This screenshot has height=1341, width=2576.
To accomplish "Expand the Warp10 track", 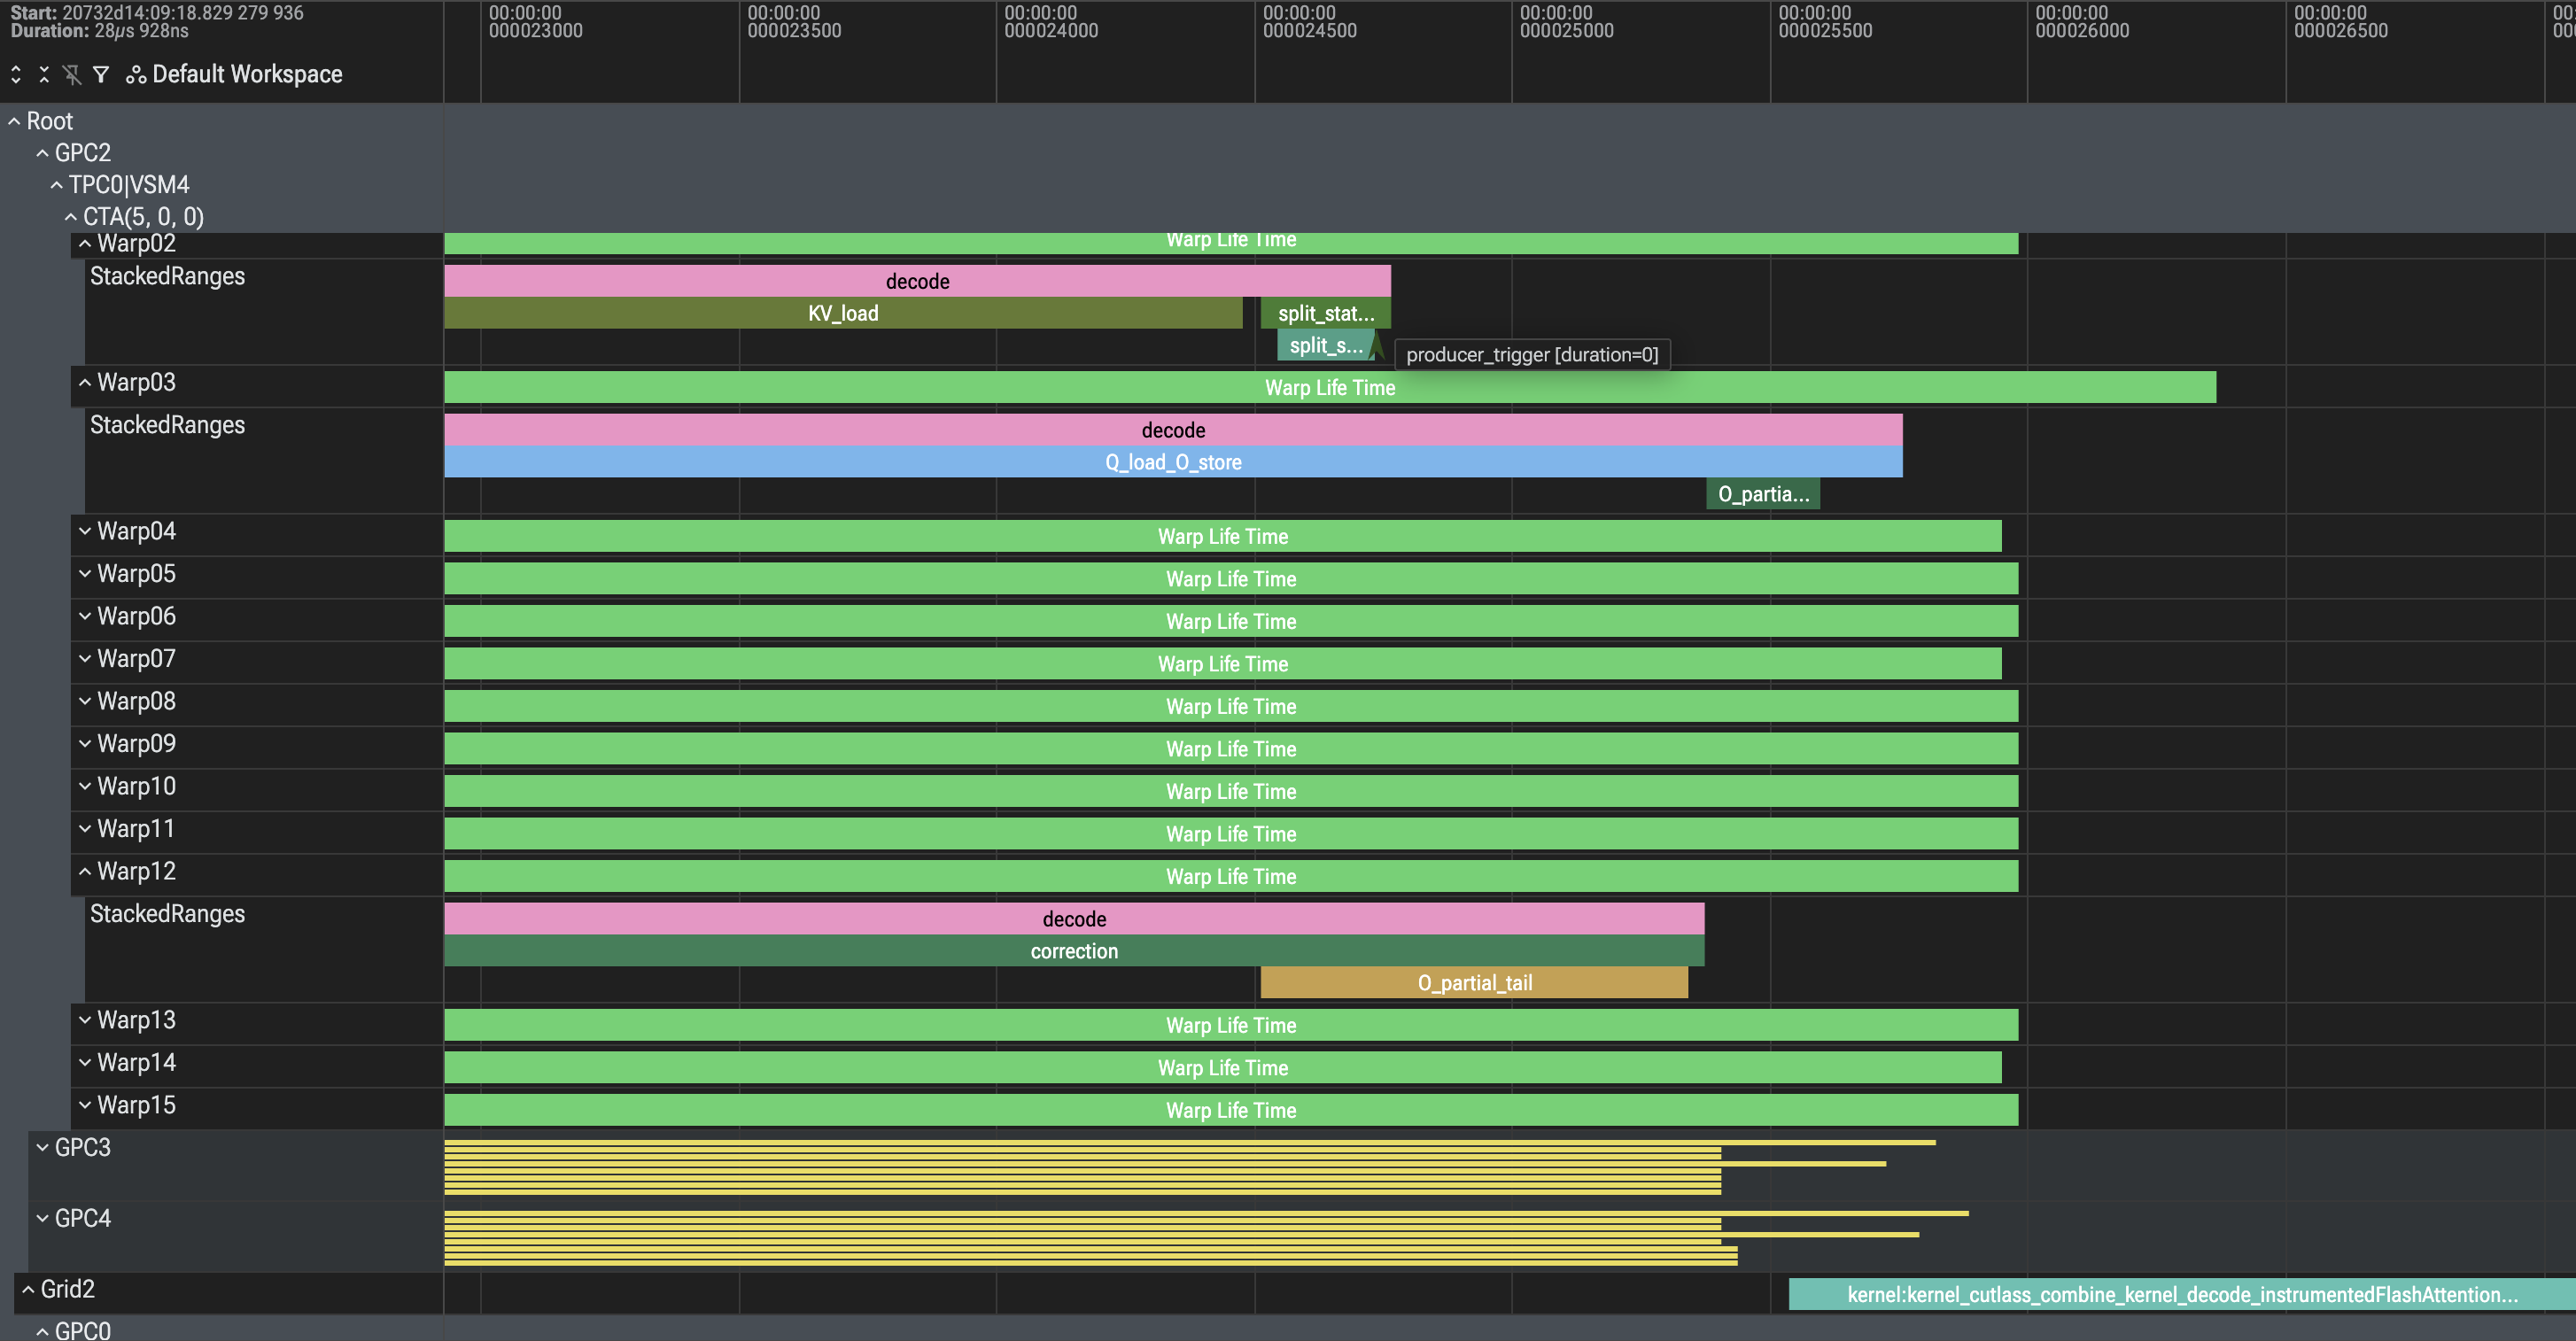I will (x=85, y=786).
